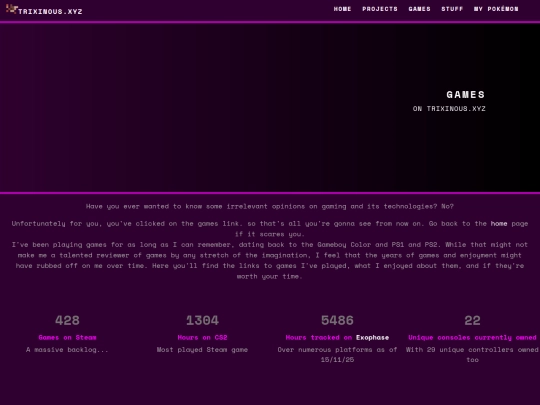Click 'With 29 unique controllers owned' text

click(x=472, y=350)
